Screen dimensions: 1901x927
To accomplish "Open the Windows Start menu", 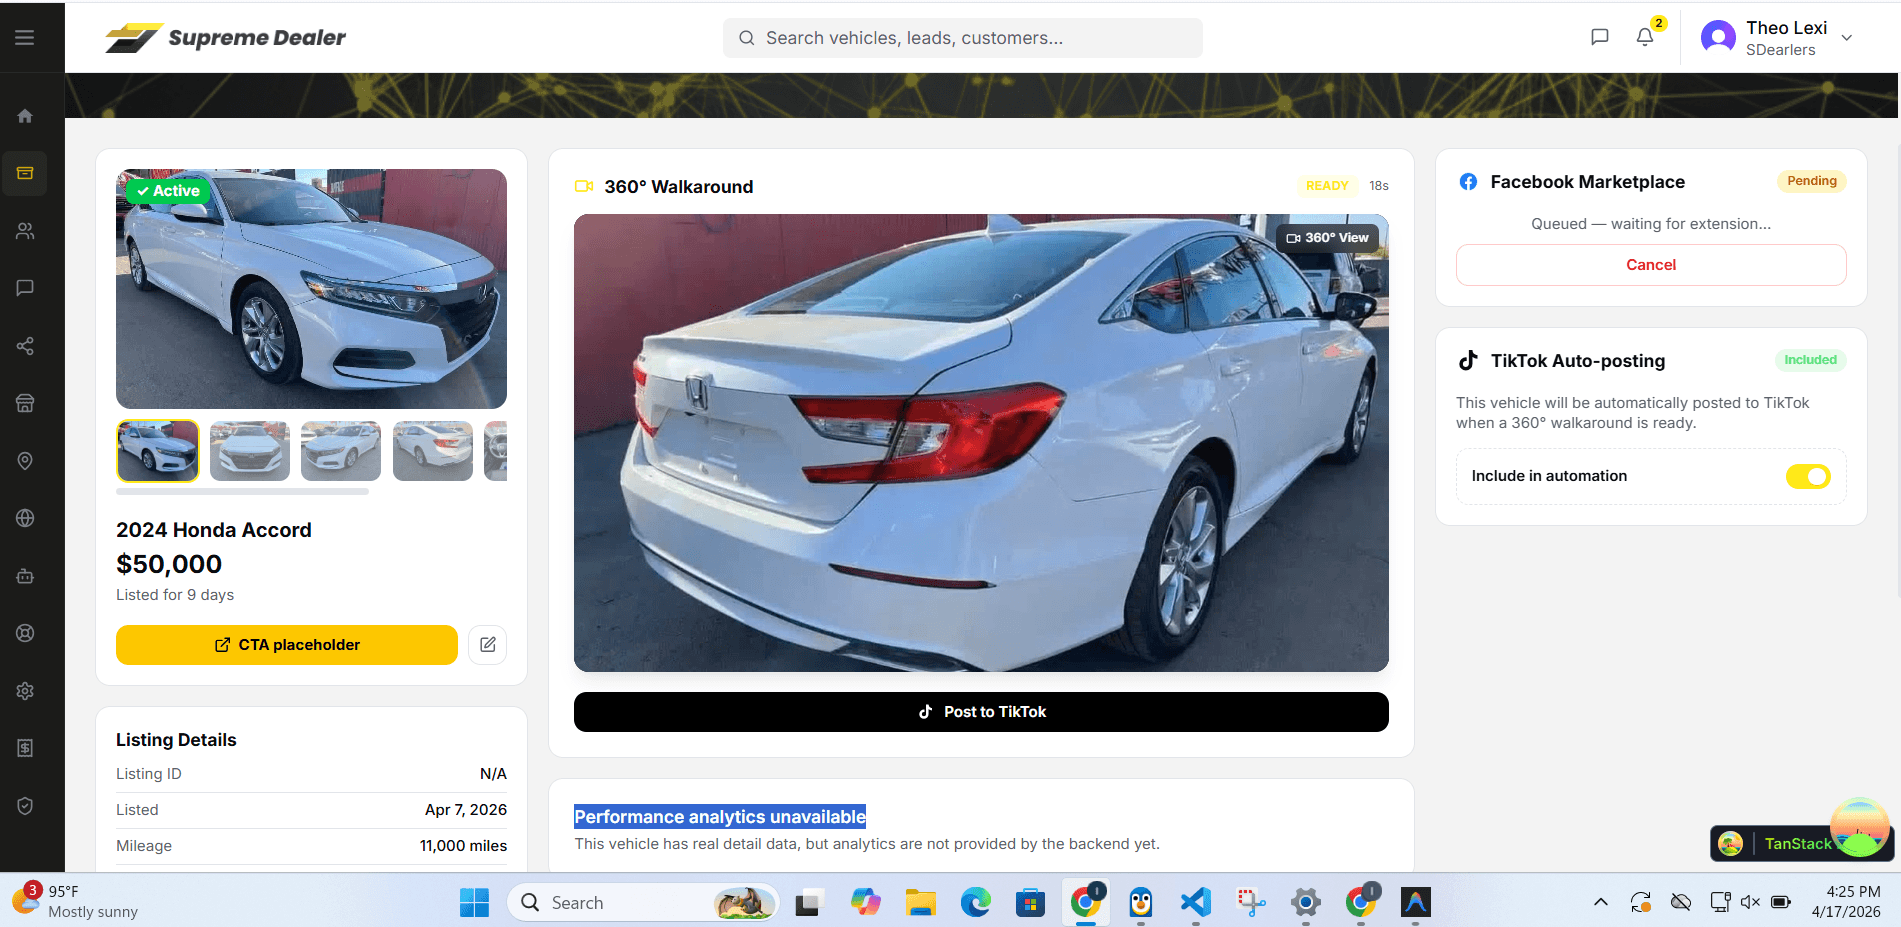I will pyautogui.click(x=474, y=902).
